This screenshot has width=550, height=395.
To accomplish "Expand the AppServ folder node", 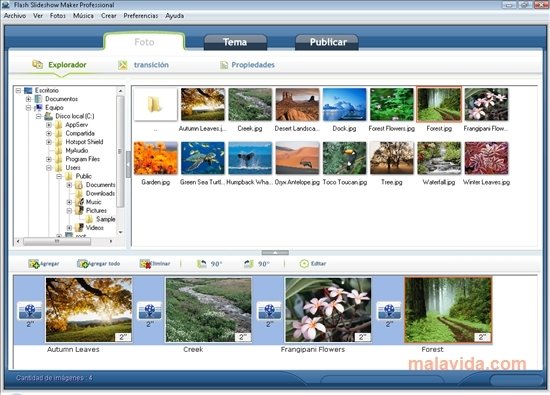I will (49, 125).
